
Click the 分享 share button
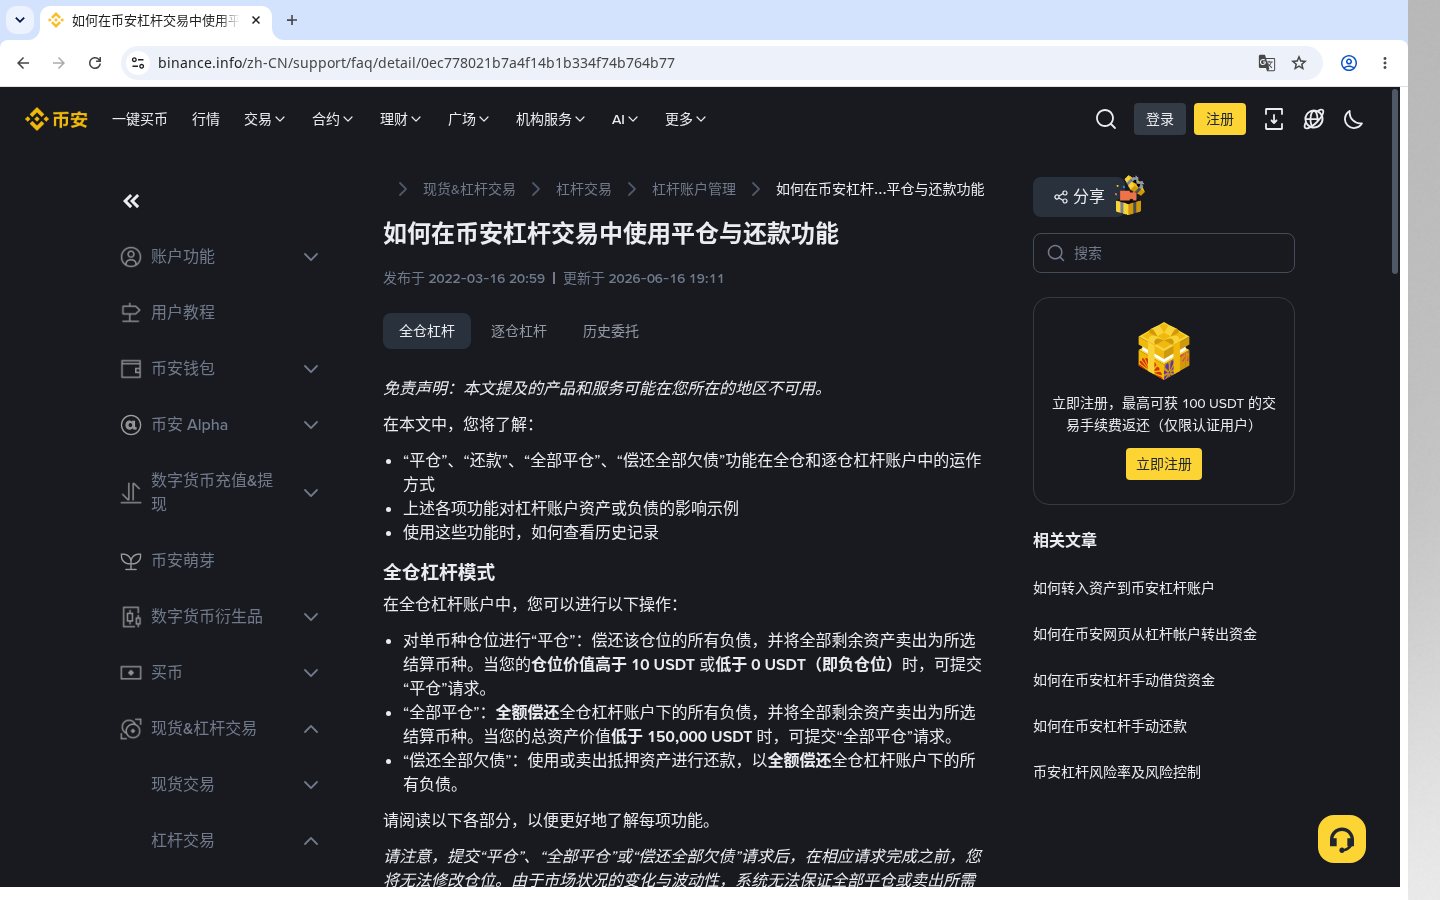click(1080, 197)
